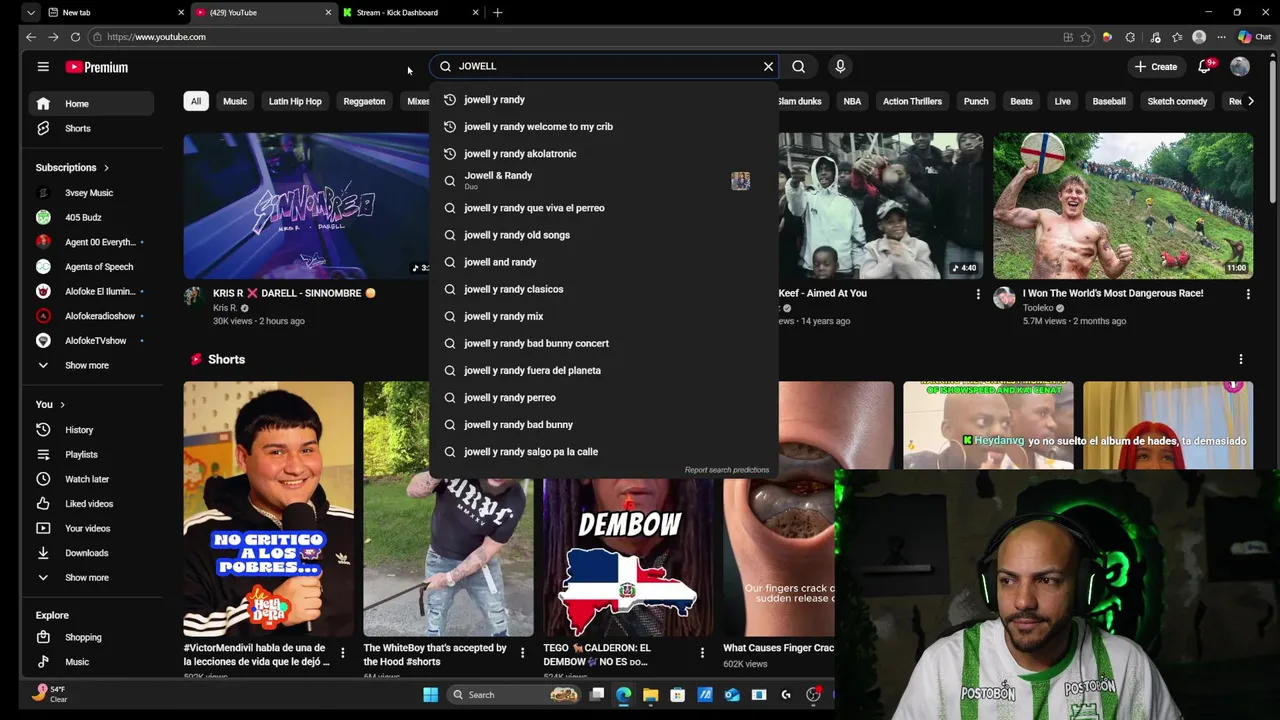The image size is (1280, 720).
Task: Choose the Jowell & Randy Duo suggestion
Action: point(604,181)
